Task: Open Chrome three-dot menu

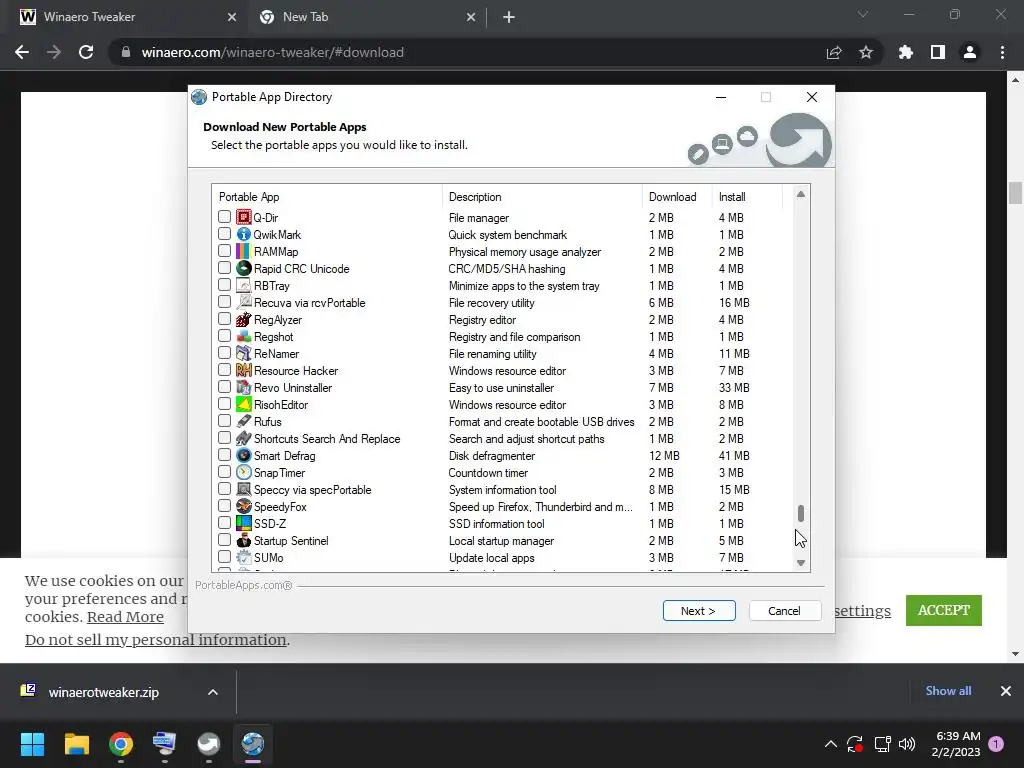Action: pos(1002,52)
